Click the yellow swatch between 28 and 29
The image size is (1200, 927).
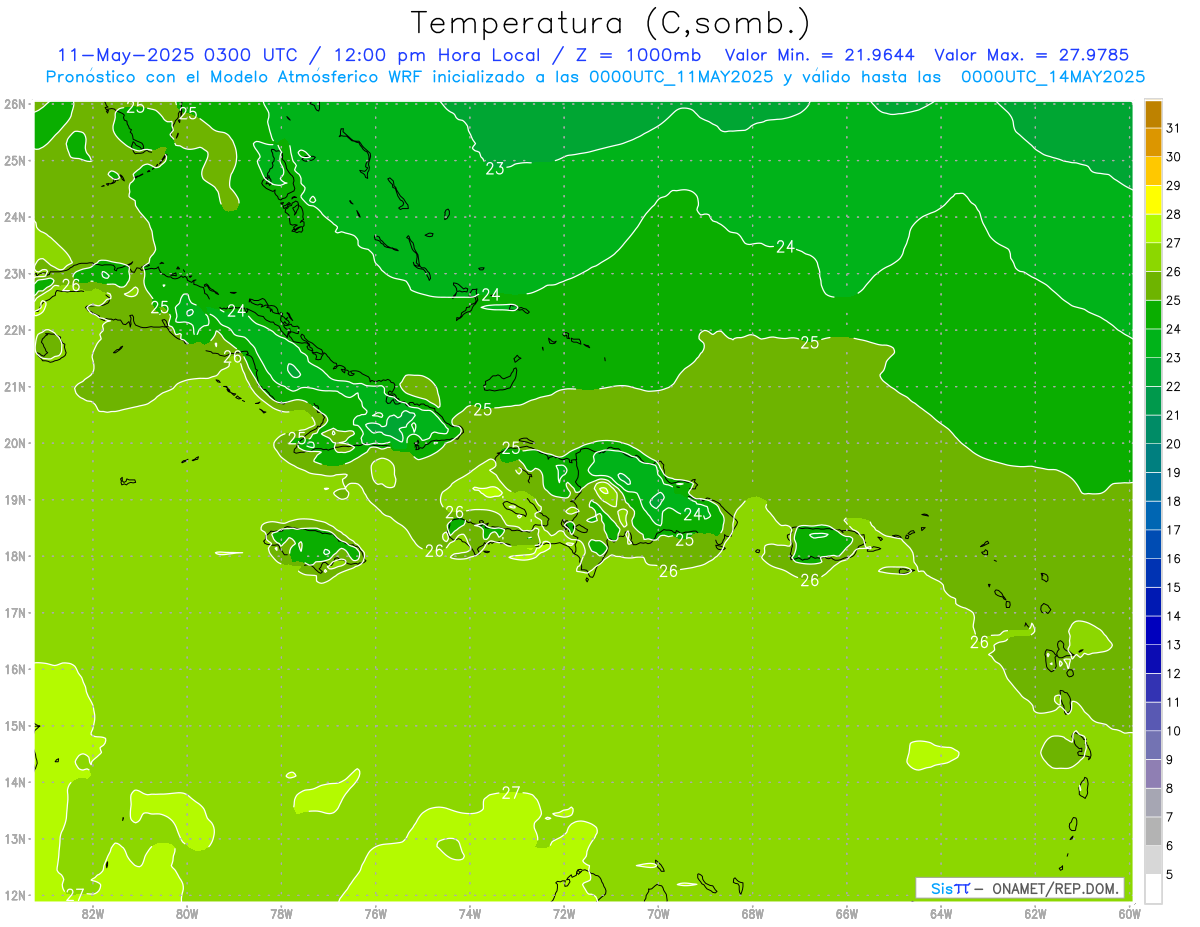coord(1153,200)
